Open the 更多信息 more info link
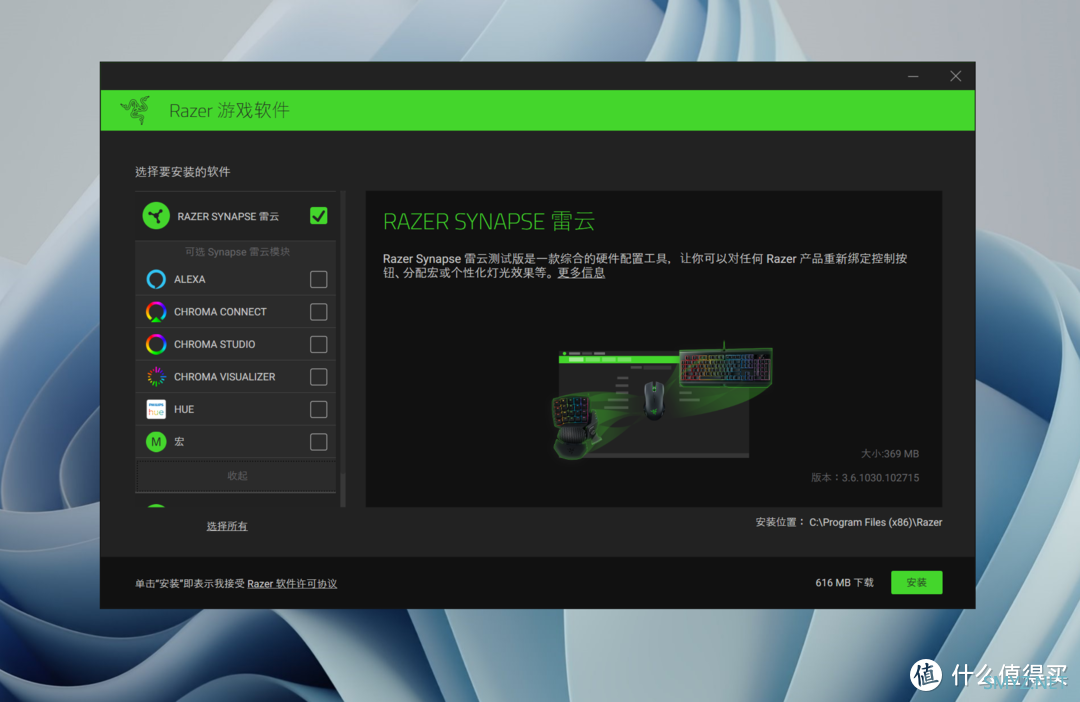 [581, 273]
